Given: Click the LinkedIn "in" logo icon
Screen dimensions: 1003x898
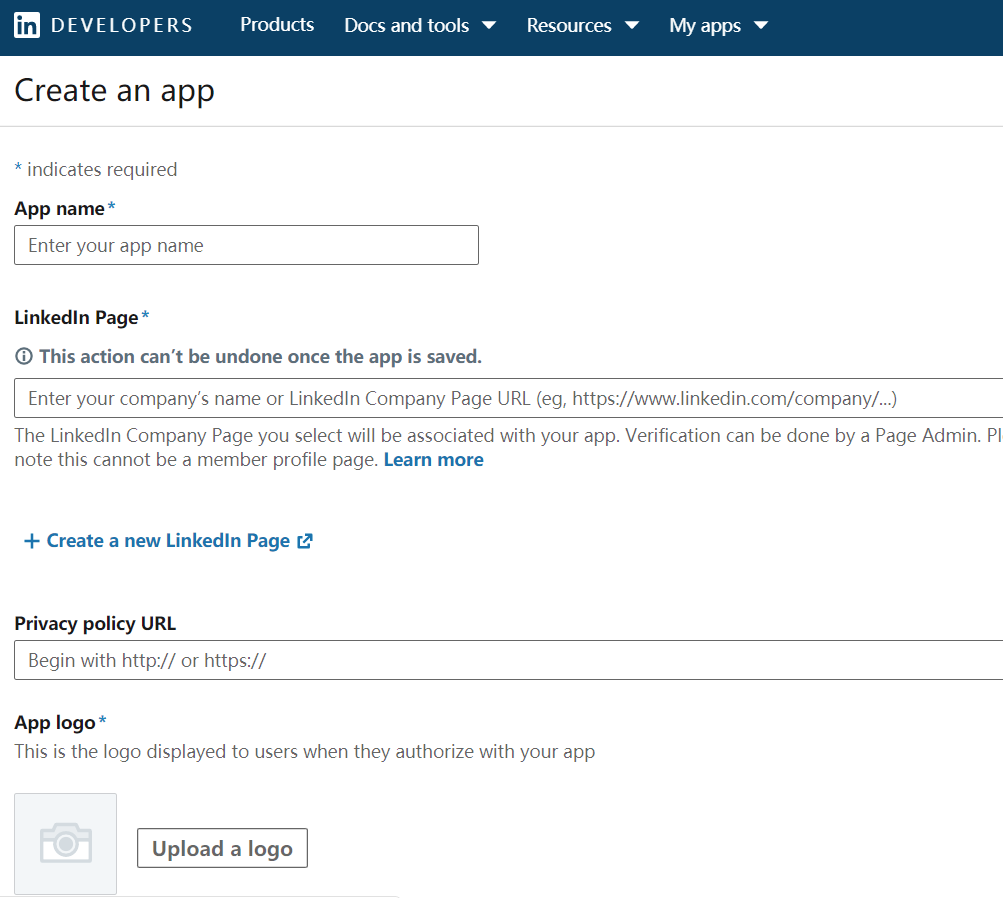Looking at the screenshot, I should pos(27,26).
